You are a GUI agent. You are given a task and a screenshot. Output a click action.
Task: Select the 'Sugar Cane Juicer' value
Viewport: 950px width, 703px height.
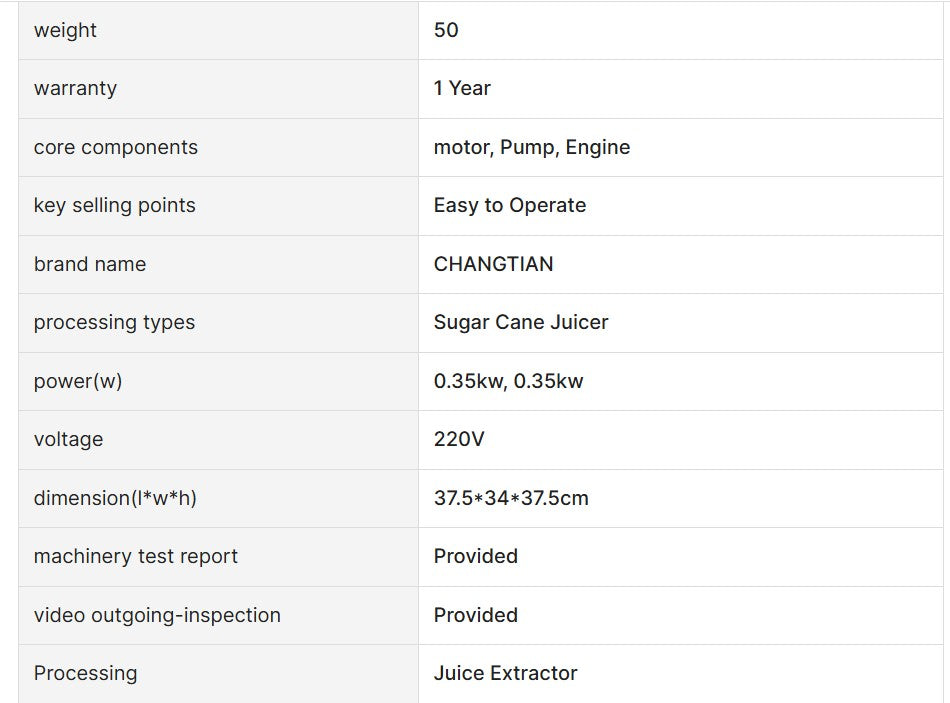pyautogui.click(x=521, y=322)
